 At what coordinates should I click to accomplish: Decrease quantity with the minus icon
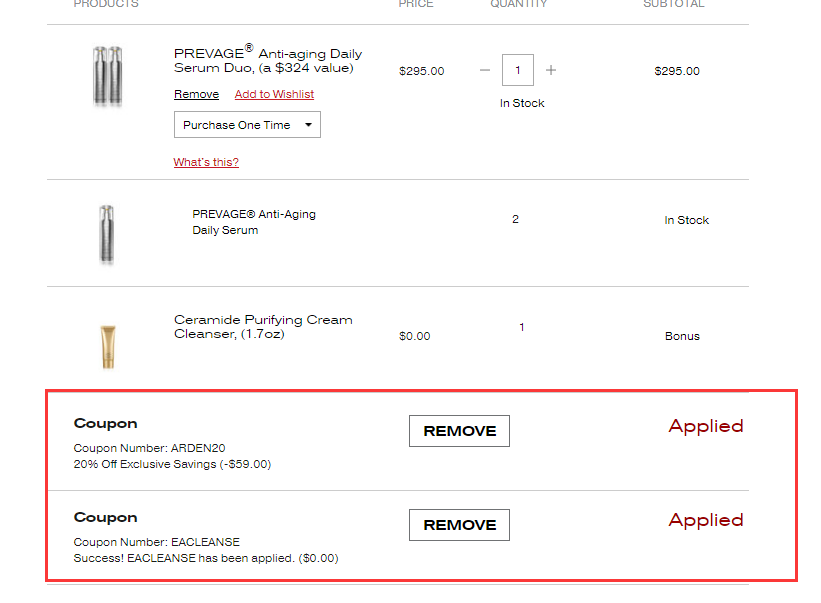[485, 71]
